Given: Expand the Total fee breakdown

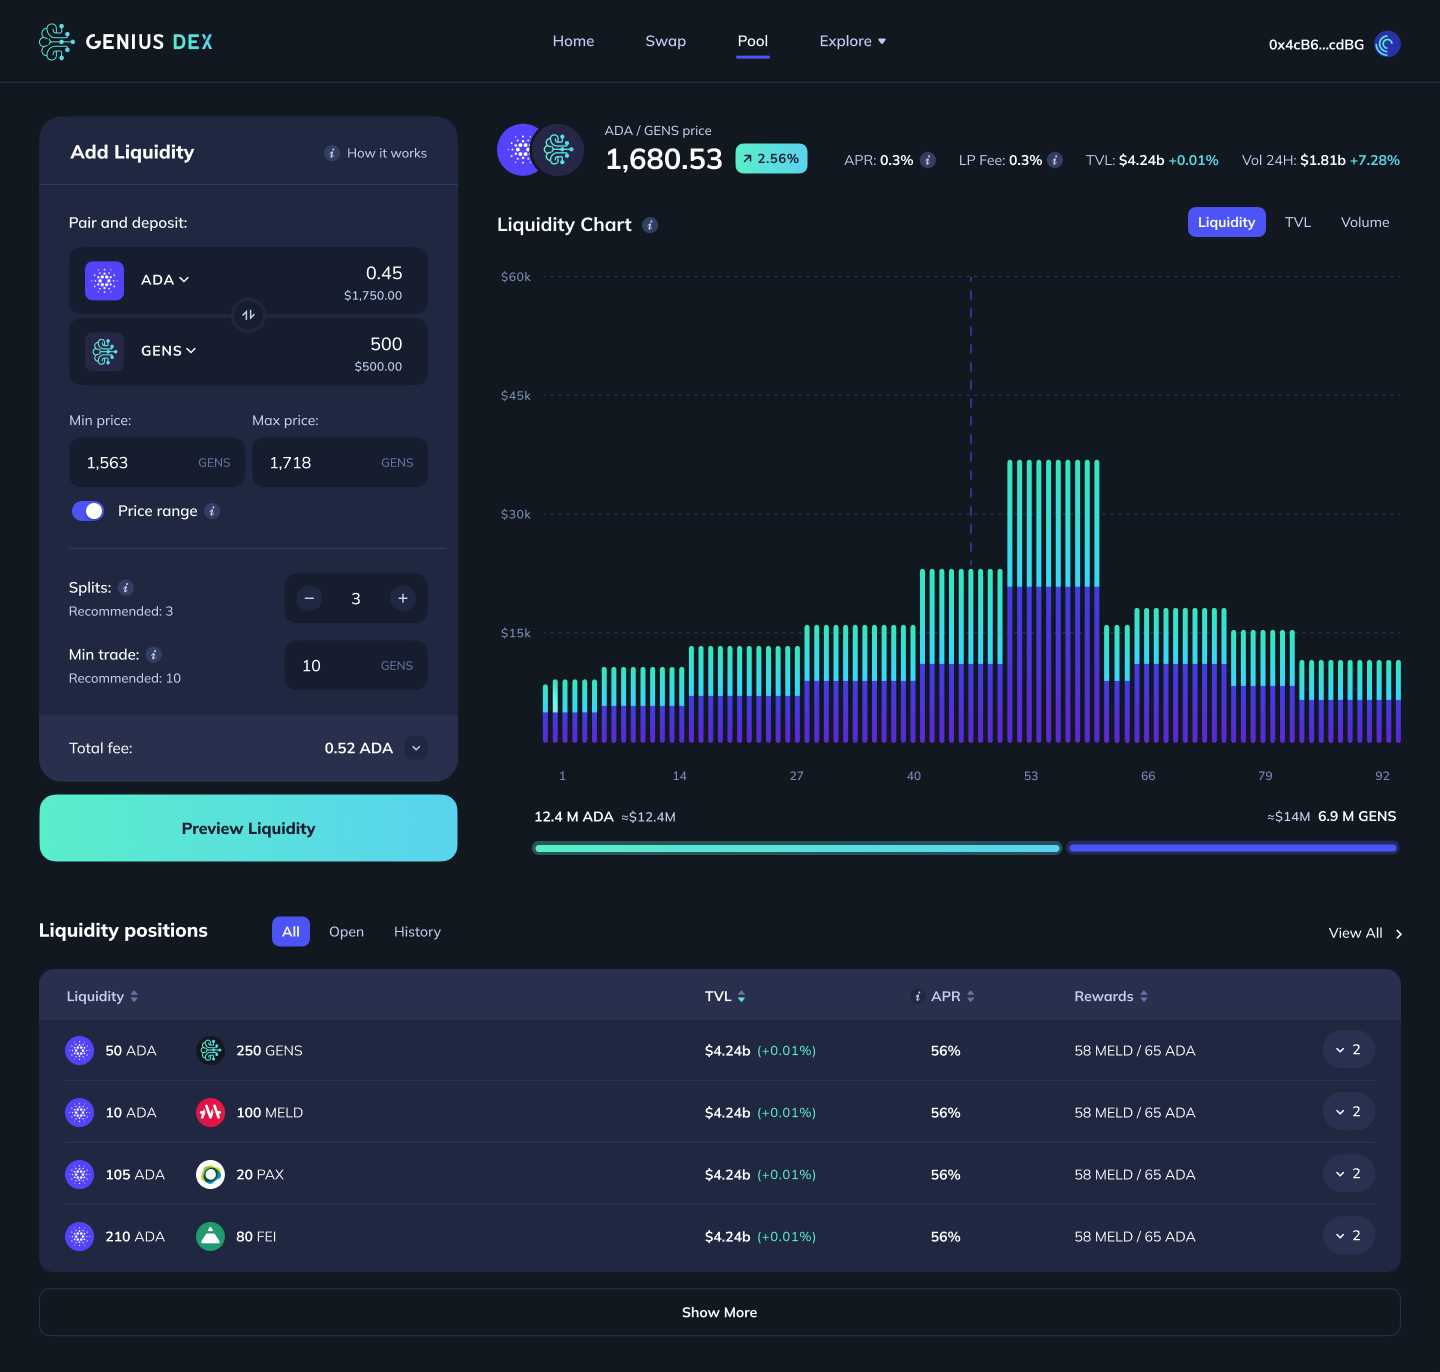Looking at the screenshot, I should click(415, 747).
